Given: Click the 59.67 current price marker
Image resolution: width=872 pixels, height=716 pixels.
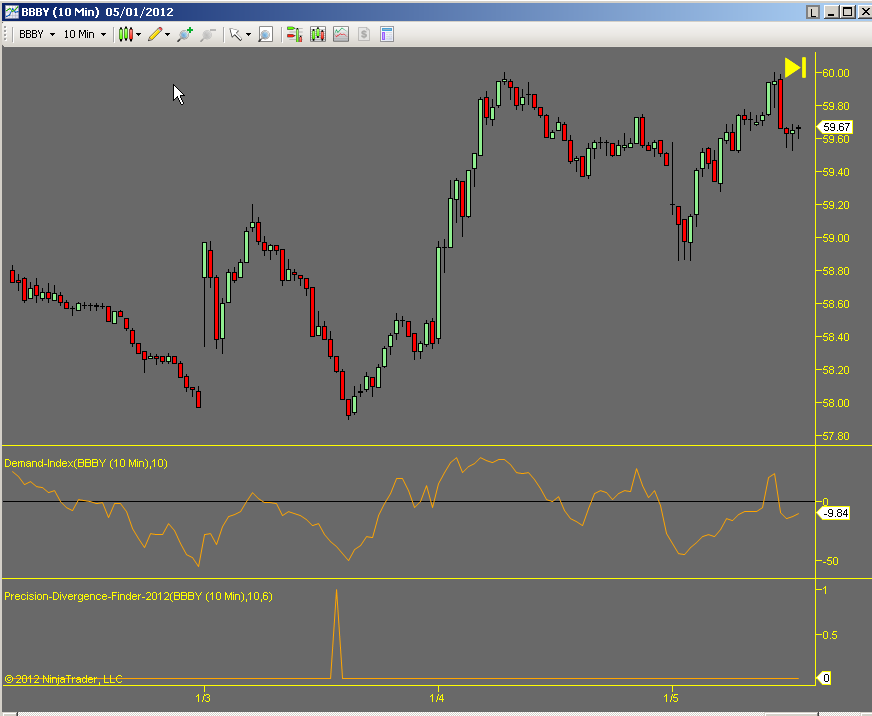Looking at the screenshot, I should pyautogui.click(x=835, y=127).
